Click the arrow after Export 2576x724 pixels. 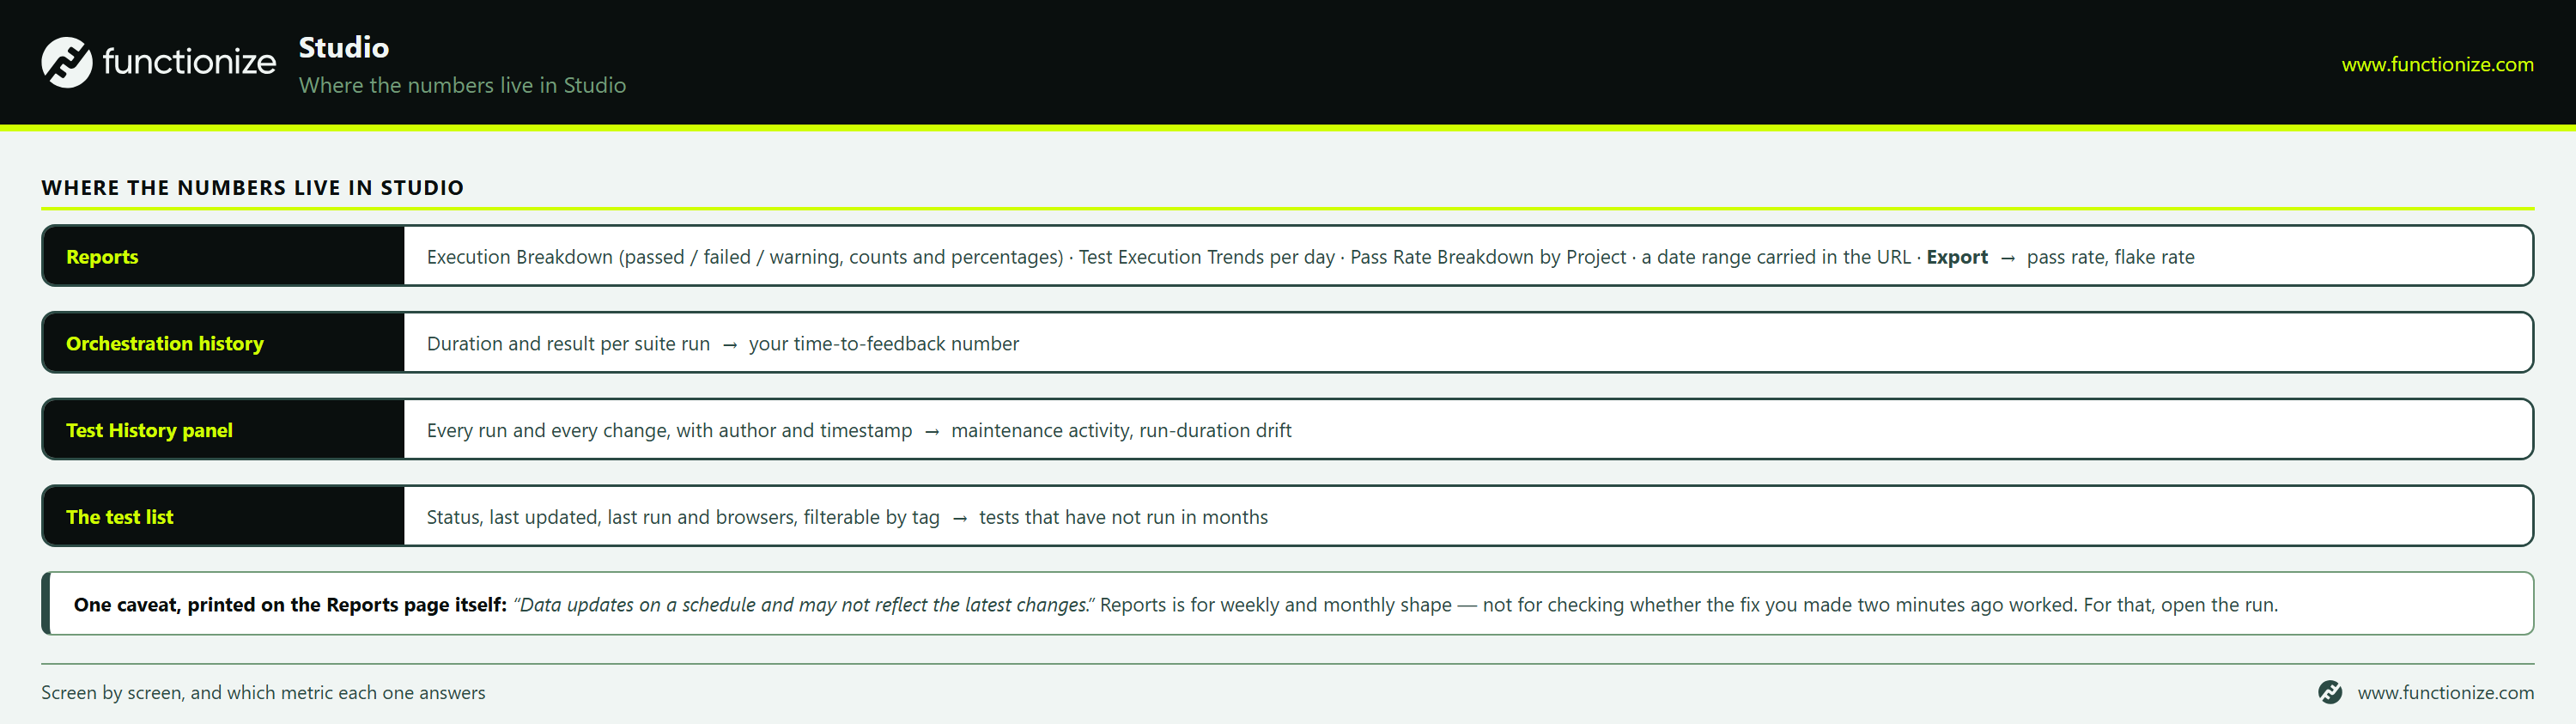2007,258
